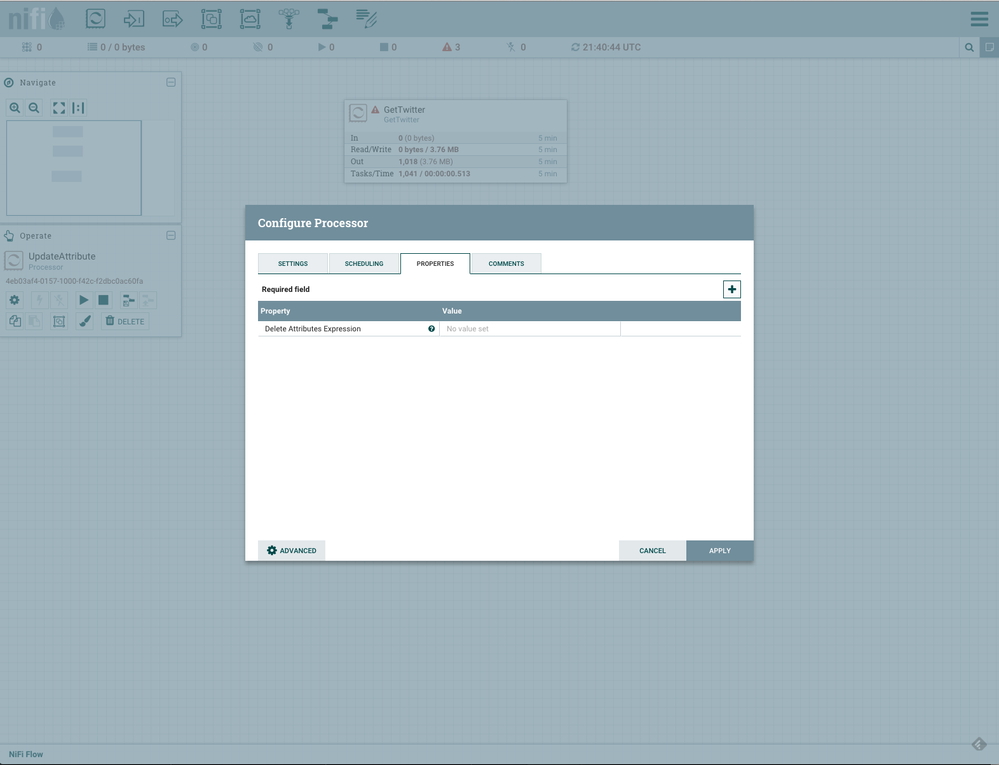Collapse the Navigate panel
999x765 pixels.
171,82
